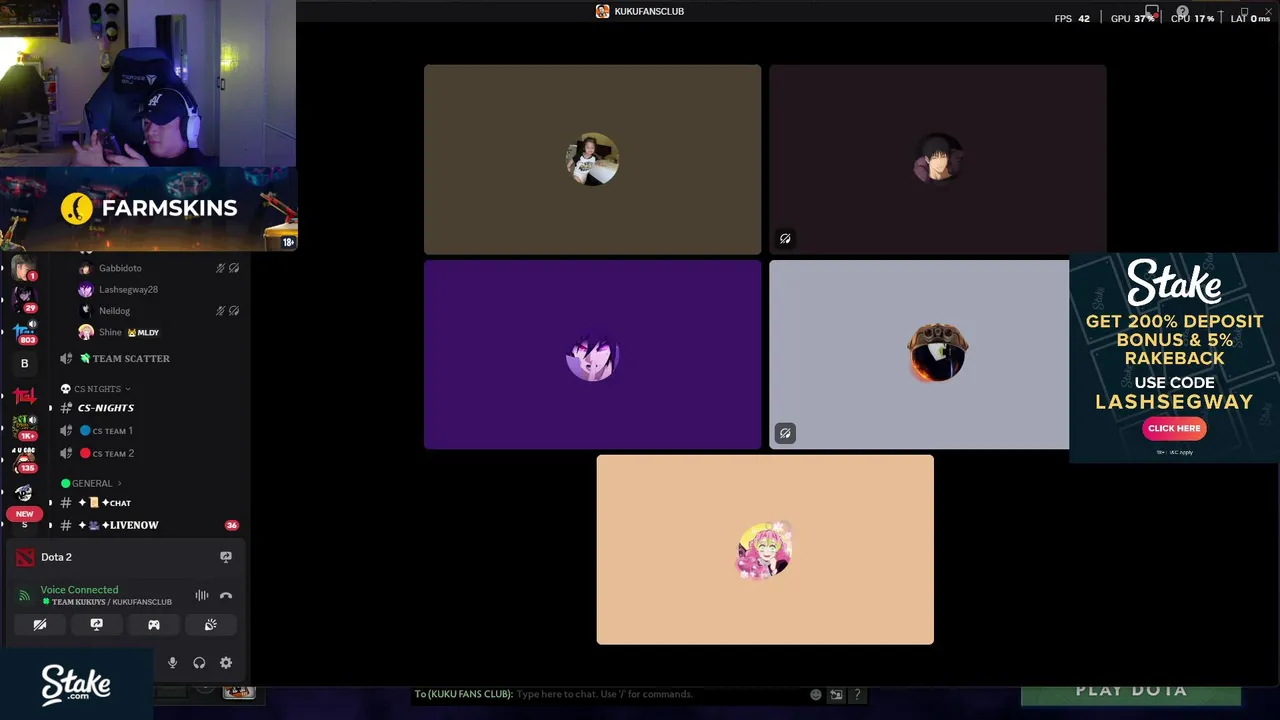The image size is (1280, 720).
Task: Open the soundboard icon
Action: [x=211, y=624]
